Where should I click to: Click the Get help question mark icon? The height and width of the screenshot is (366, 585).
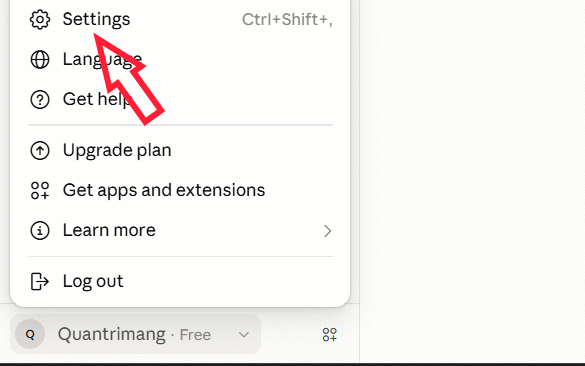coord(40,100)
